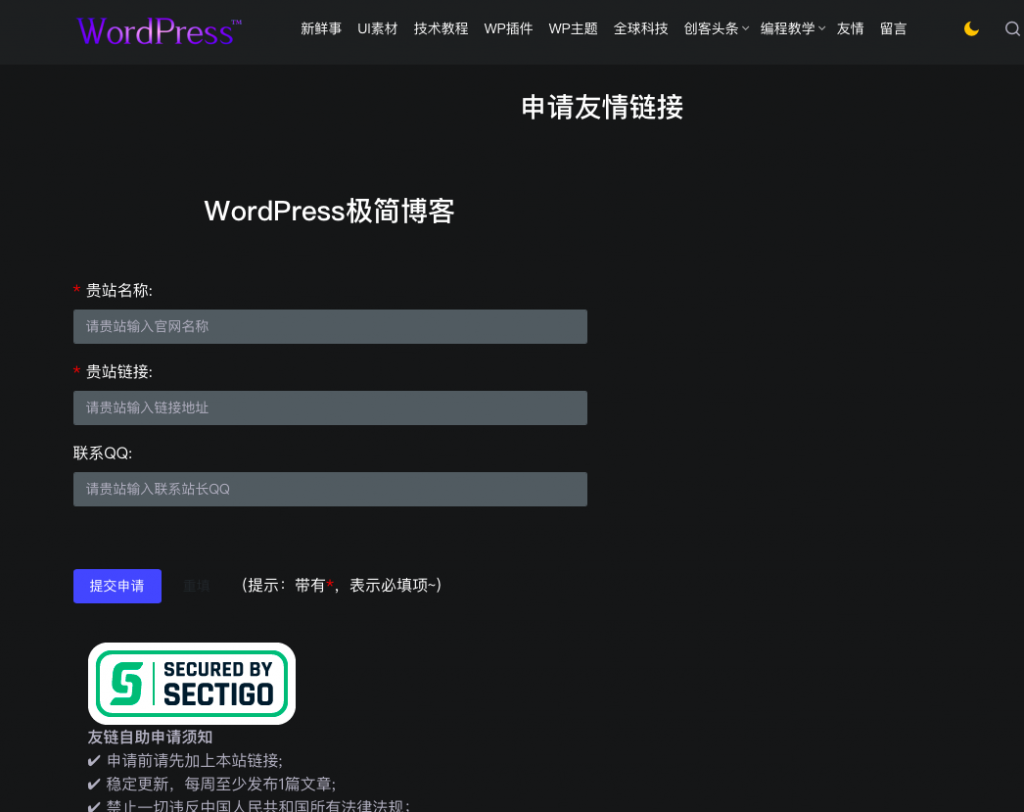Open the 全球科技 section
Screen dimensions: 1024x812
641,29
